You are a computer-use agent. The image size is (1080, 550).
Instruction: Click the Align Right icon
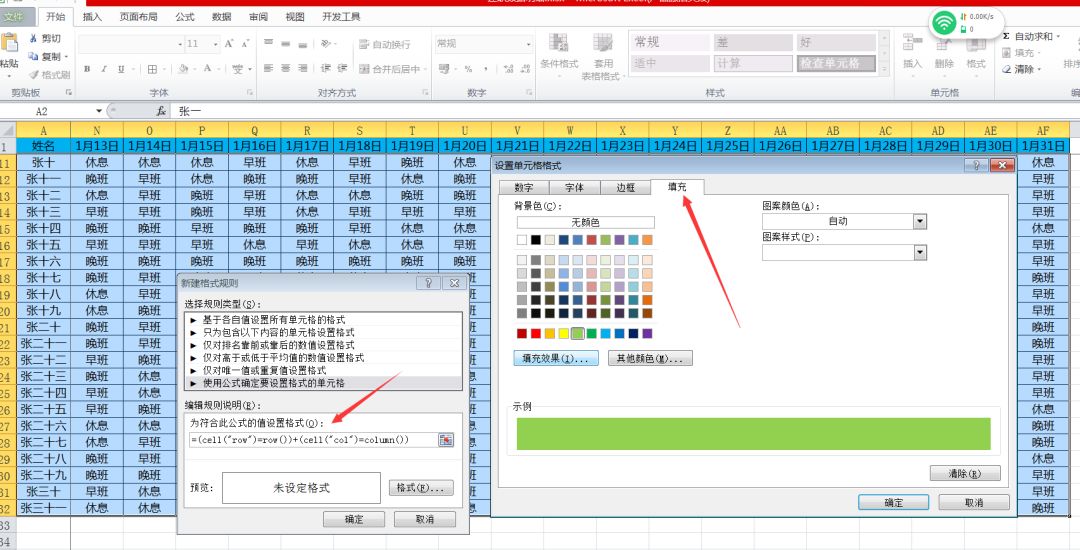[x=303, y=69]
